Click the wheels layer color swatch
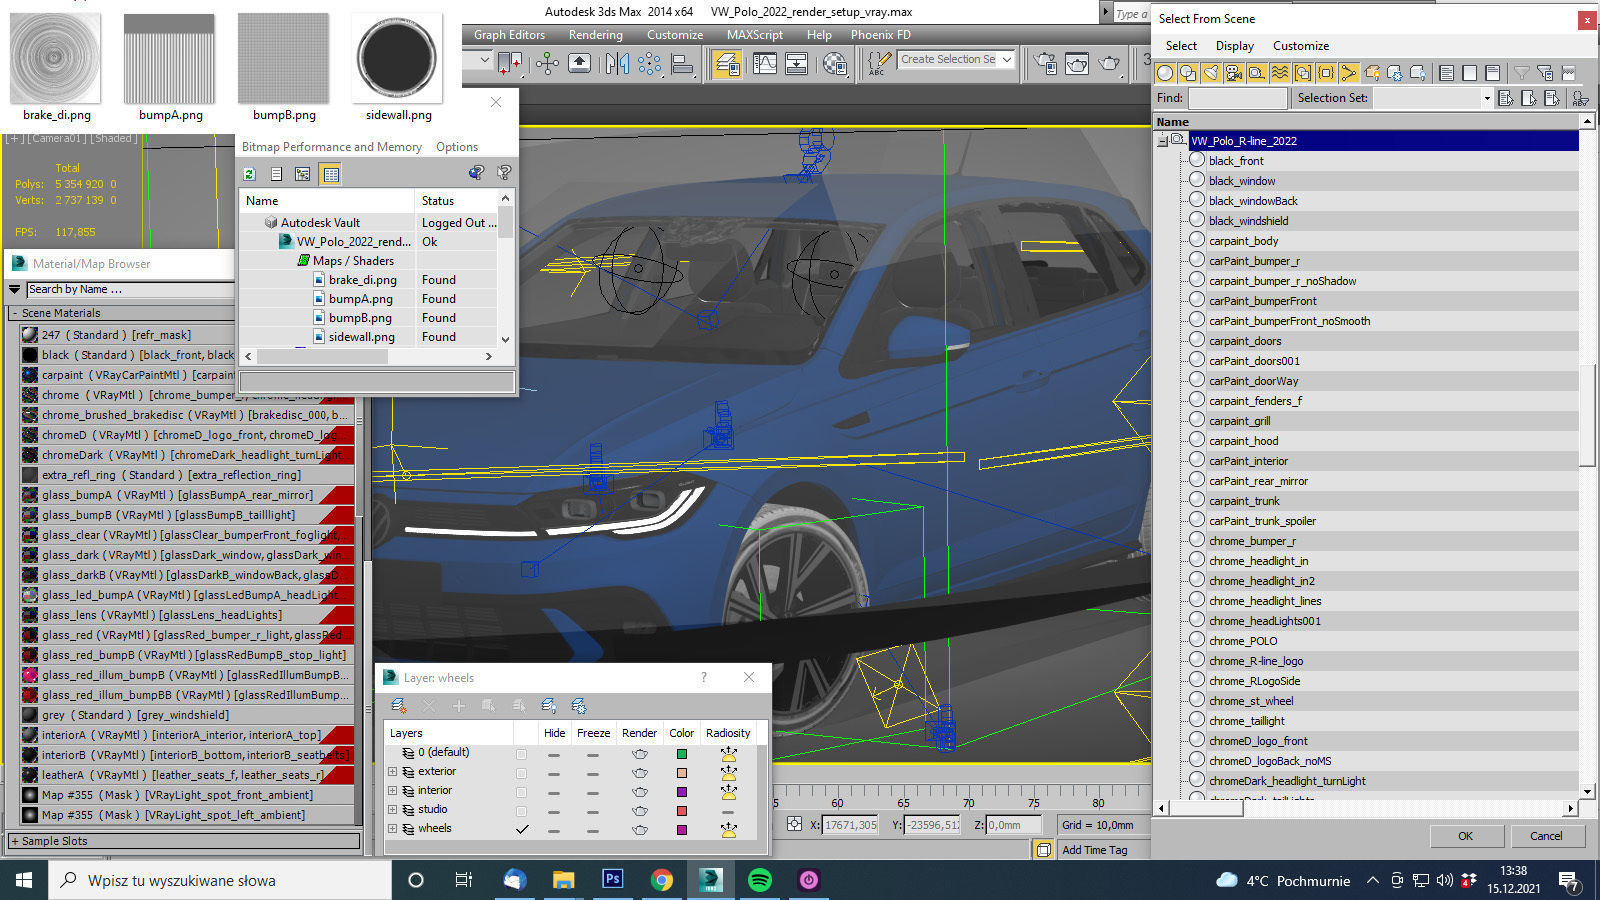 tap(682, 830)
